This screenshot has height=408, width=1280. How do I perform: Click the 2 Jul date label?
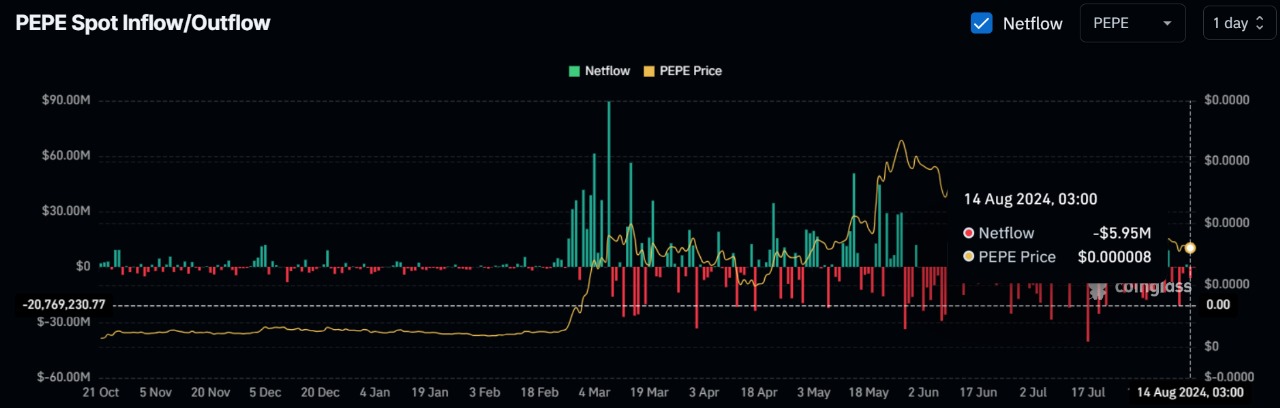point(1032,393)
